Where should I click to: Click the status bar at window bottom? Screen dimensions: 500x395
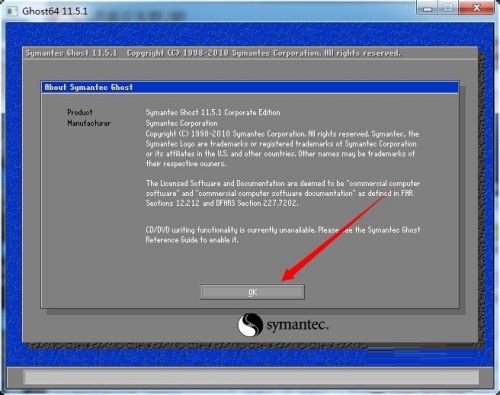(x=252, y=378)
